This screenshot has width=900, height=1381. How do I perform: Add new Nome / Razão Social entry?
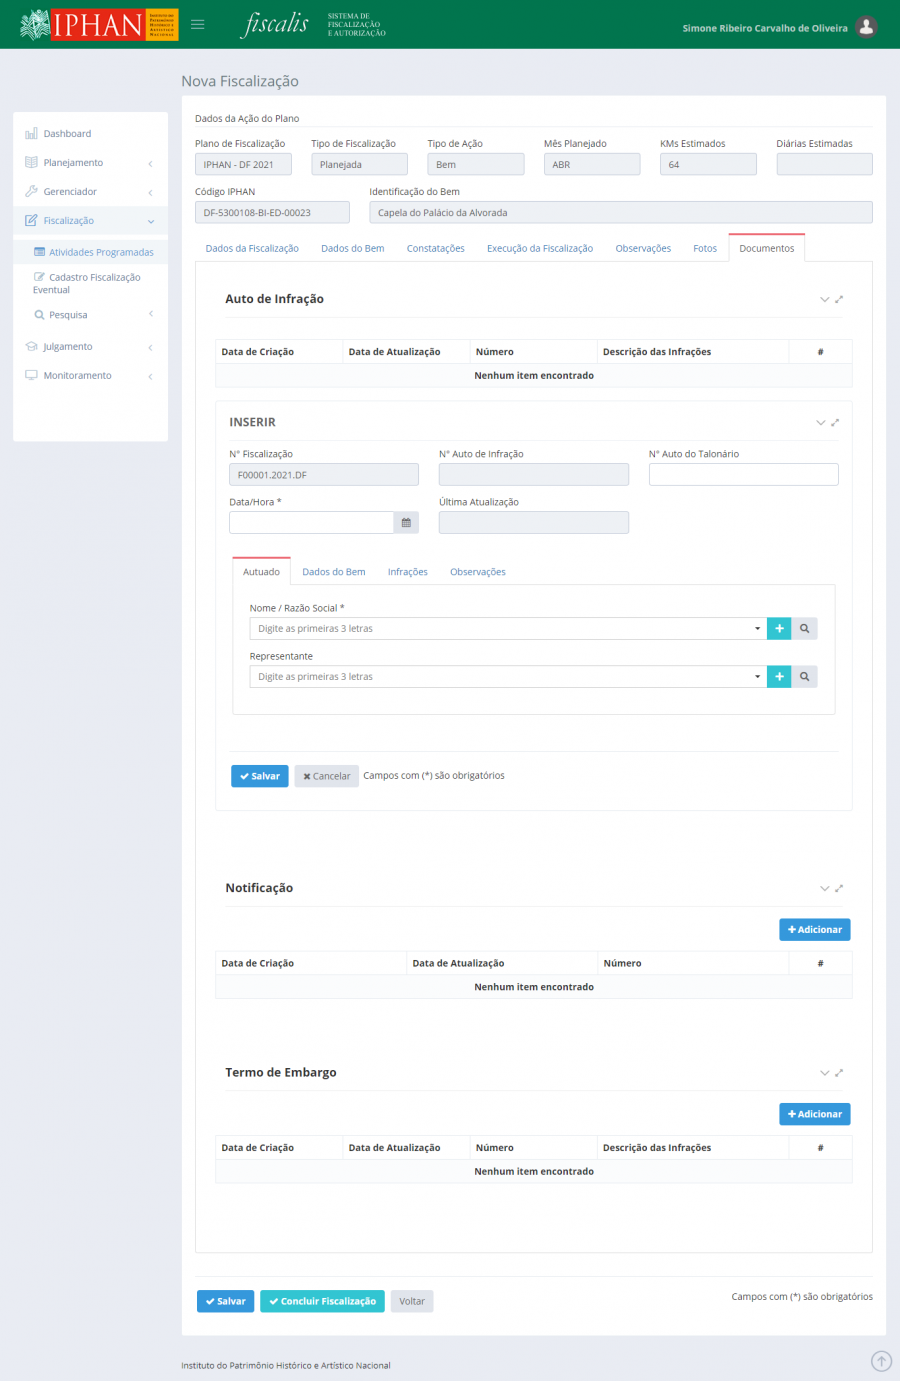tap(779, 629)
